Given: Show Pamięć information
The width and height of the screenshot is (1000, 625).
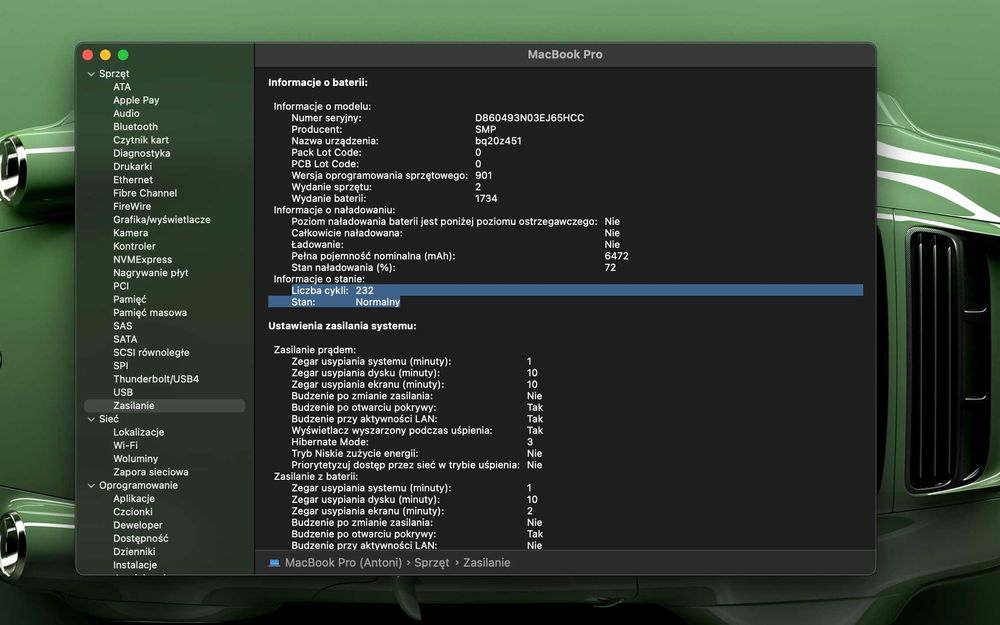Looking at the screenshot, I should click(129, 299).
